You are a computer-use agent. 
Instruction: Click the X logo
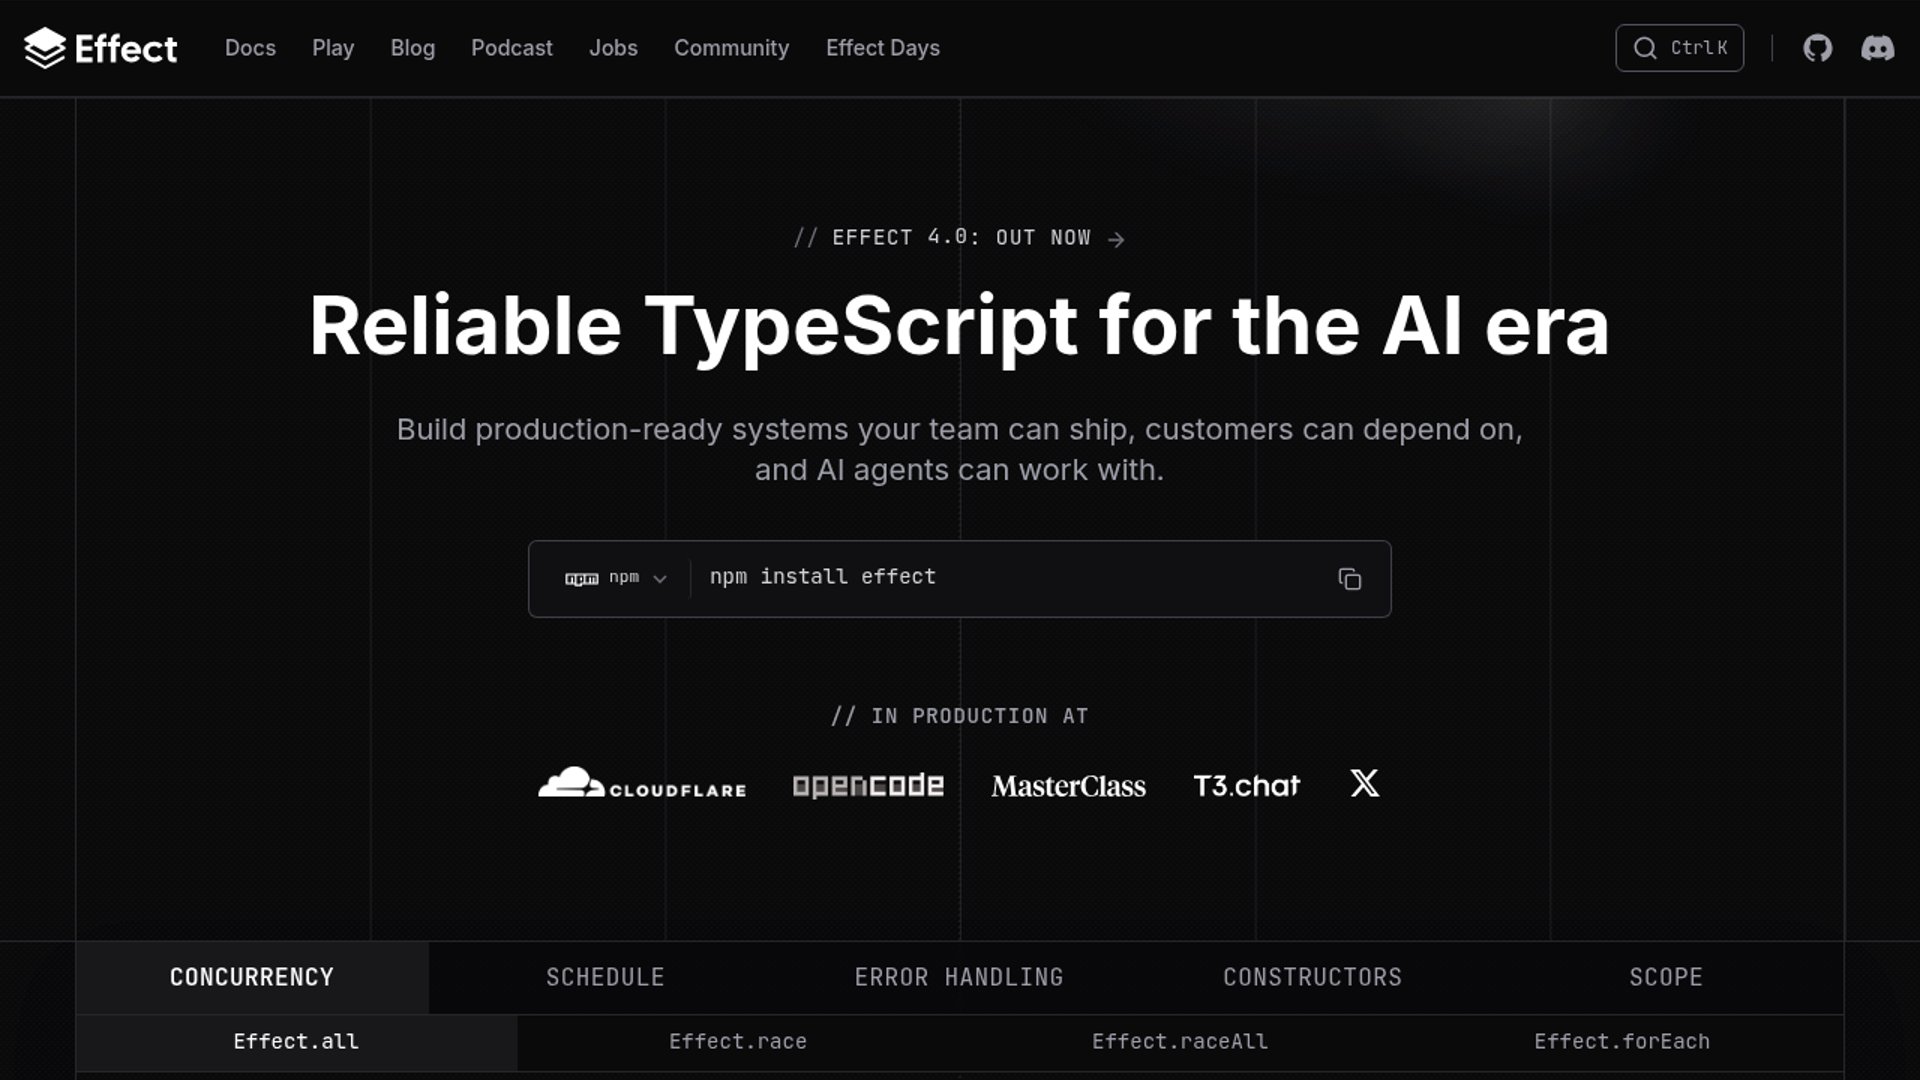tap(1364, 783)
